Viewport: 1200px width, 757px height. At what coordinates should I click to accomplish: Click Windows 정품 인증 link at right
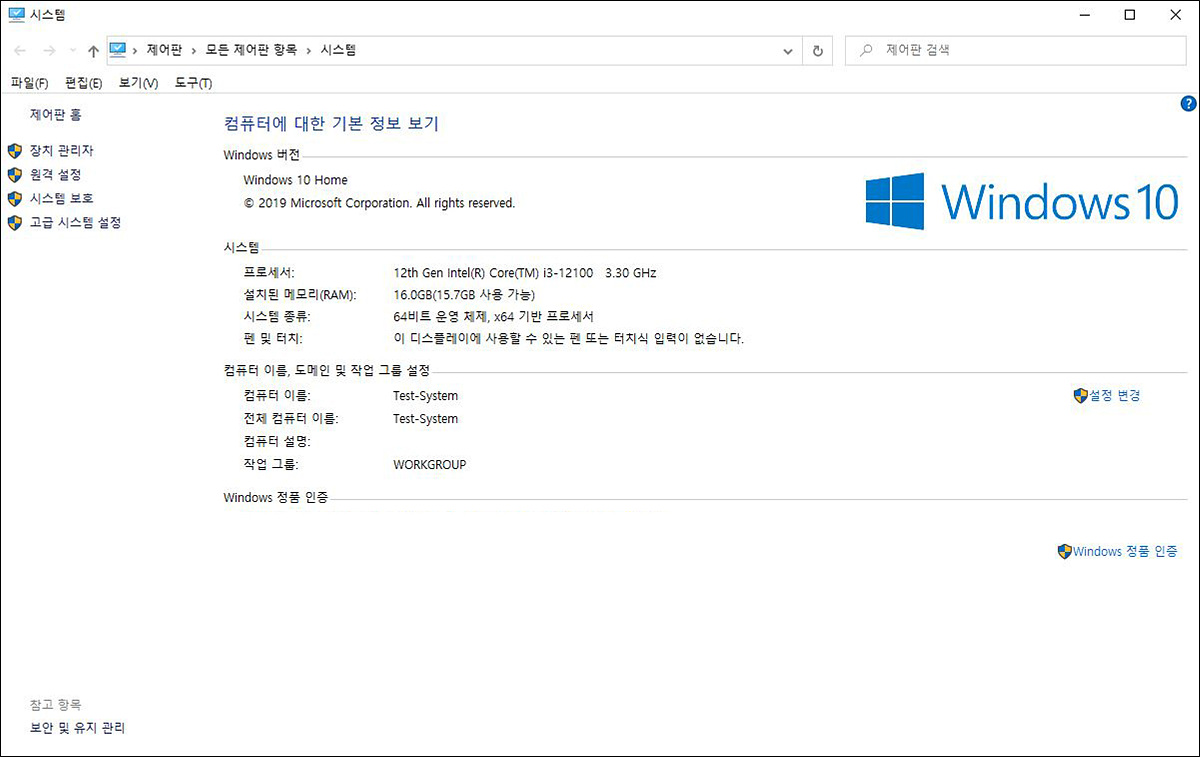click(1125, 552)
